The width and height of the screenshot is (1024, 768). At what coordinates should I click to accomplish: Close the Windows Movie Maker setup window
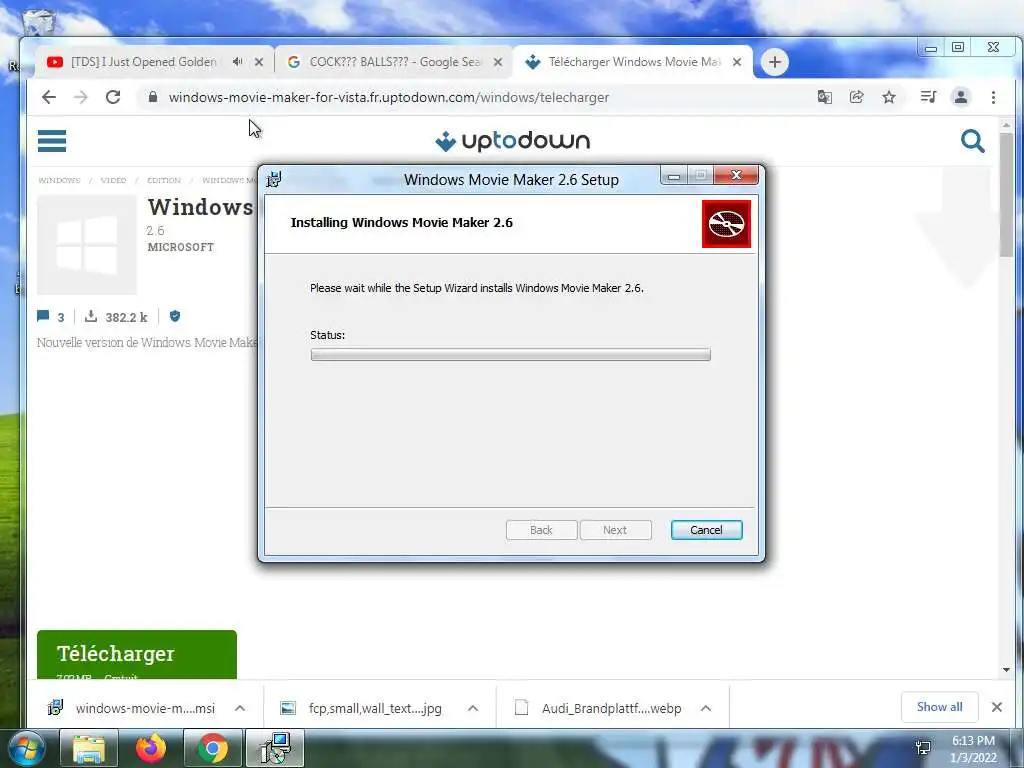point(736,175)
